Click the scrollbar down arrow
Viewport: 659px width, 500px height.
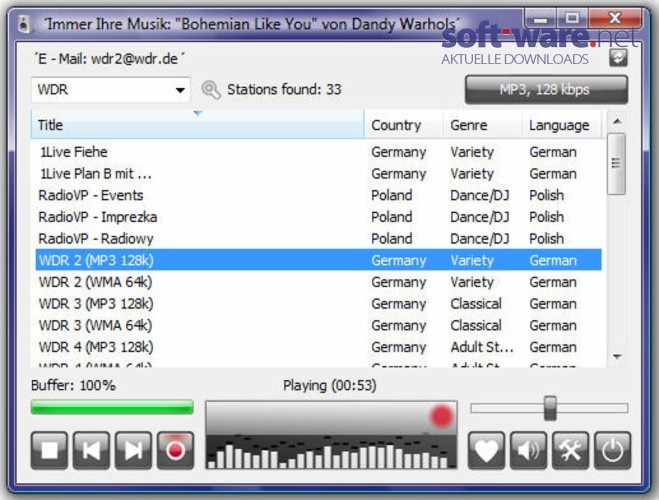pos(617,356)
